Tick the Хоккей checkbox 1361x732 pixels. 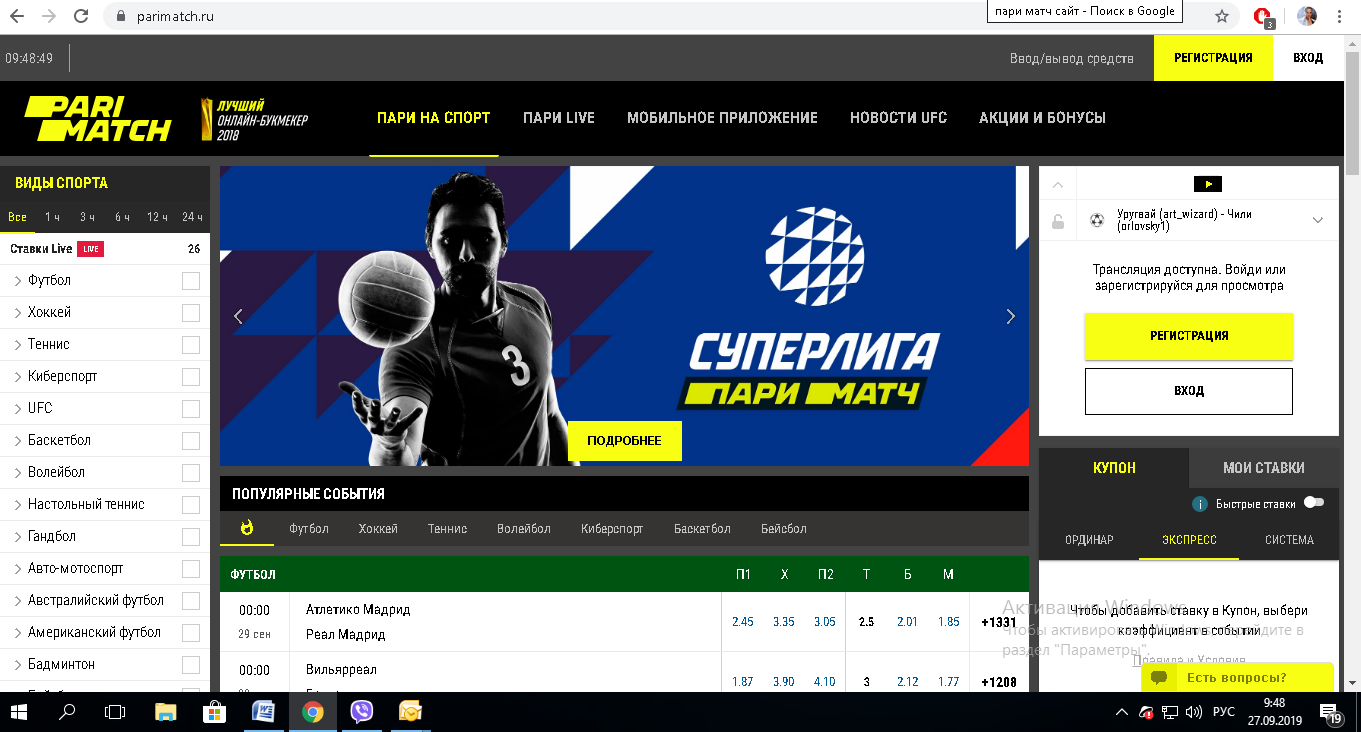coord(191,313)
